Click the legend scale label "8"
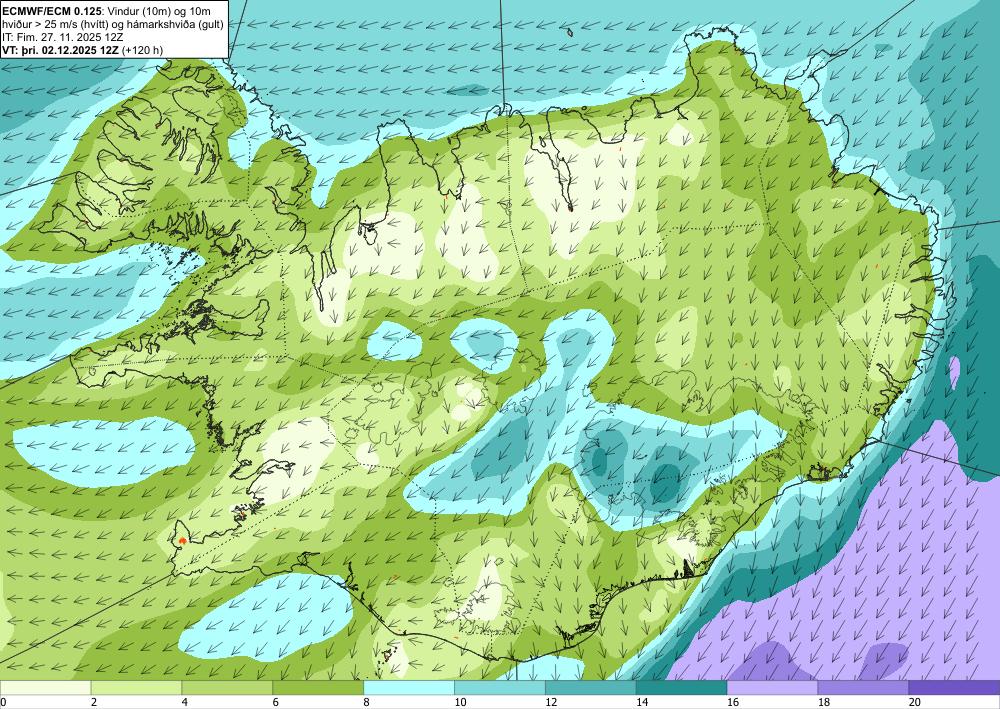This screenshot has height=709, width=1000. pyautogui.click(x=367, y=703)
